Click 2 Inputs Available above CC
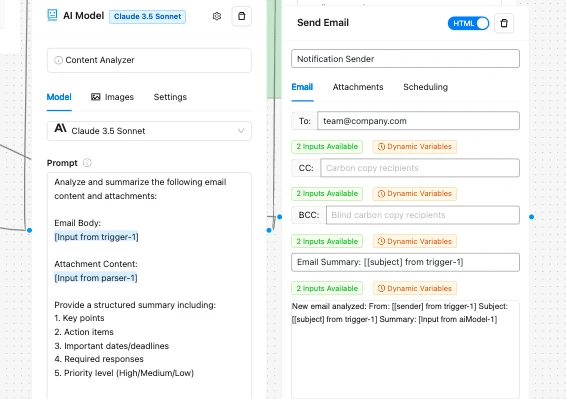Image resolution: width=566 pixels, height=399 pixels. pos(327,147)
